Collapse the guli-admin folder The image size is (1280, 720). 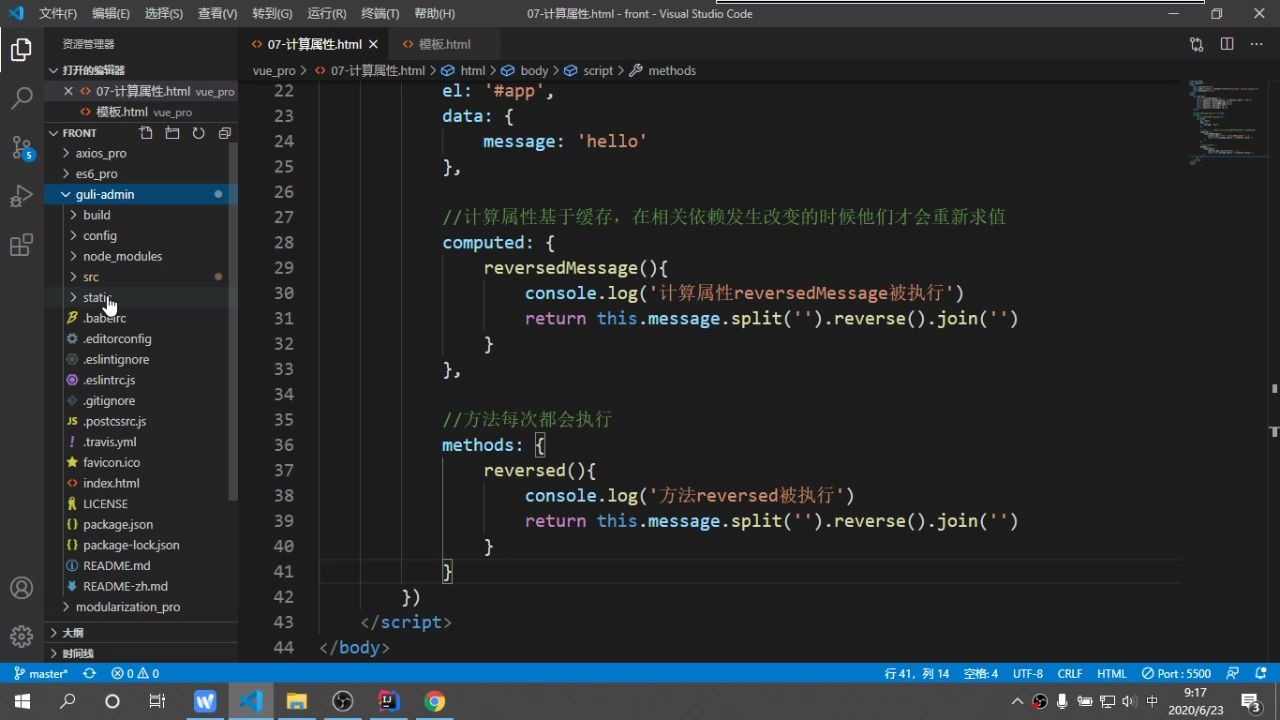(x=104, y=194)
